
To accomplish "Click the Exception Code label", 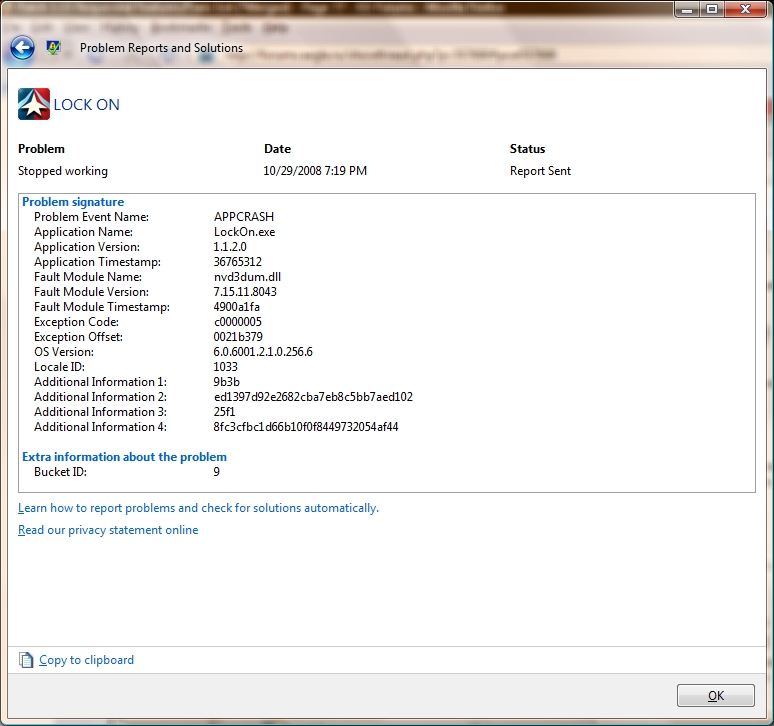I will (x=77, y=322).
